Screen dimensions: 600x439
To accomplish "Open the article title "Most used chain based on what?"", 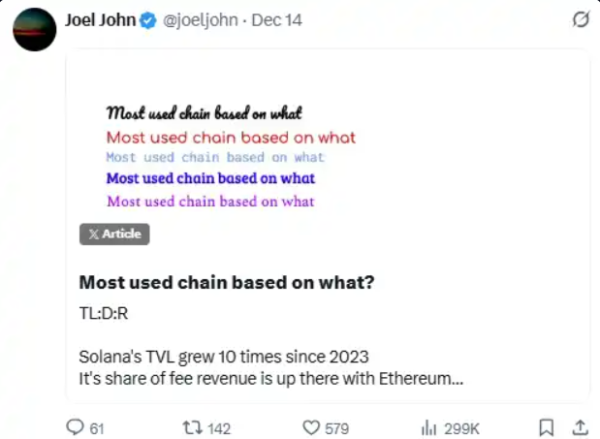I will click(226, 282).
